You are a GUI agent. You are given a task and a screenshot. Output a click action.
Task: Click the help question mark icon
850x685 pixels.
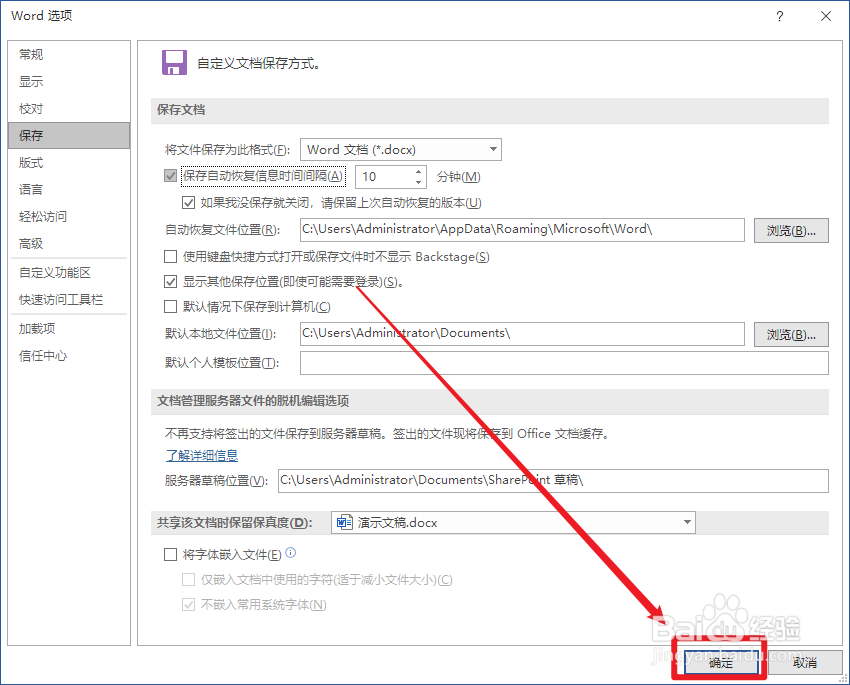click(780, 16)
